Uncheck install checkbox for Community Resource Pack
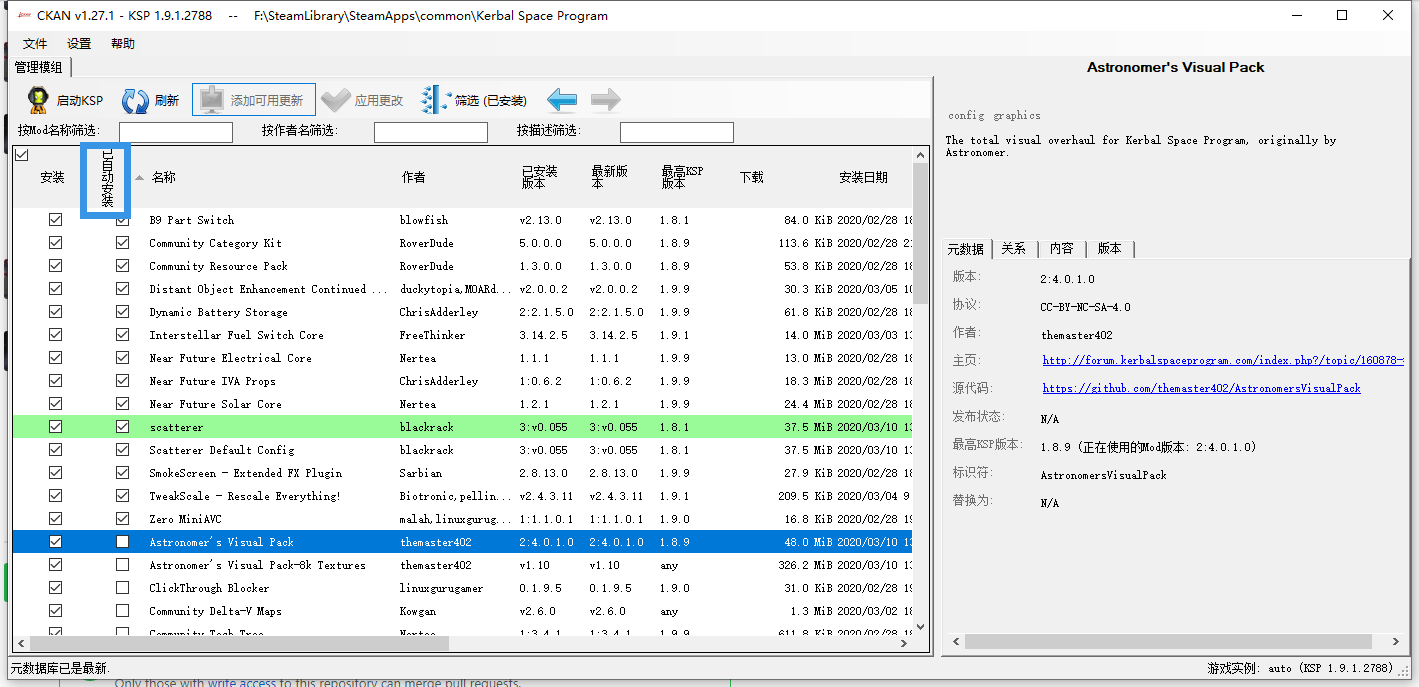Image resolution: width=1419 pixels, height=687 pixels. pyautogui.click(x=55, y=266)
